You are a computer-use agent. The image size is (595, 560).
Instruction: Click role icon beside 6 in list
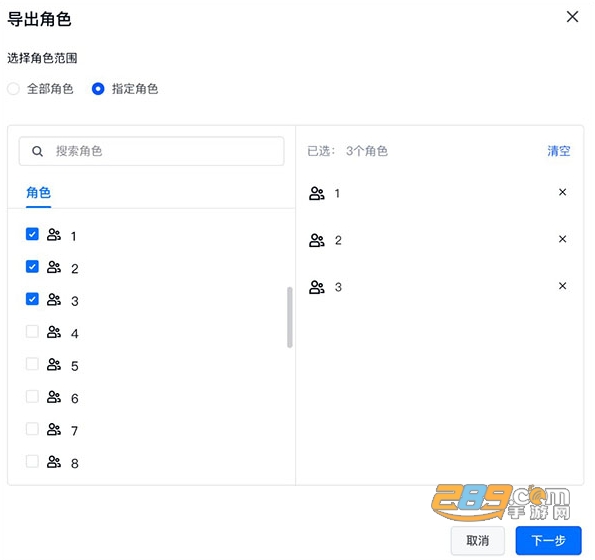tap(54, 397)
